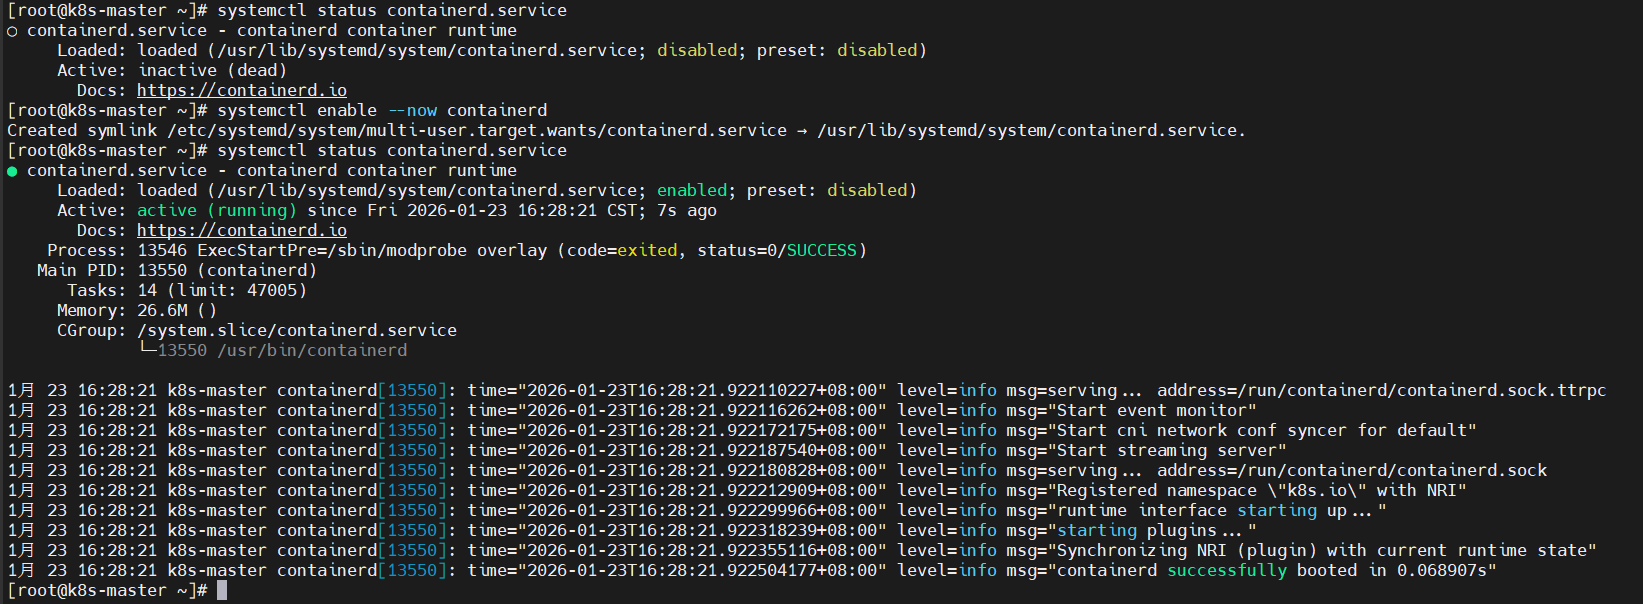Screen dimensions: 1643x604
Task: Click the green "active (running)" status text
Action: (217, 210)
